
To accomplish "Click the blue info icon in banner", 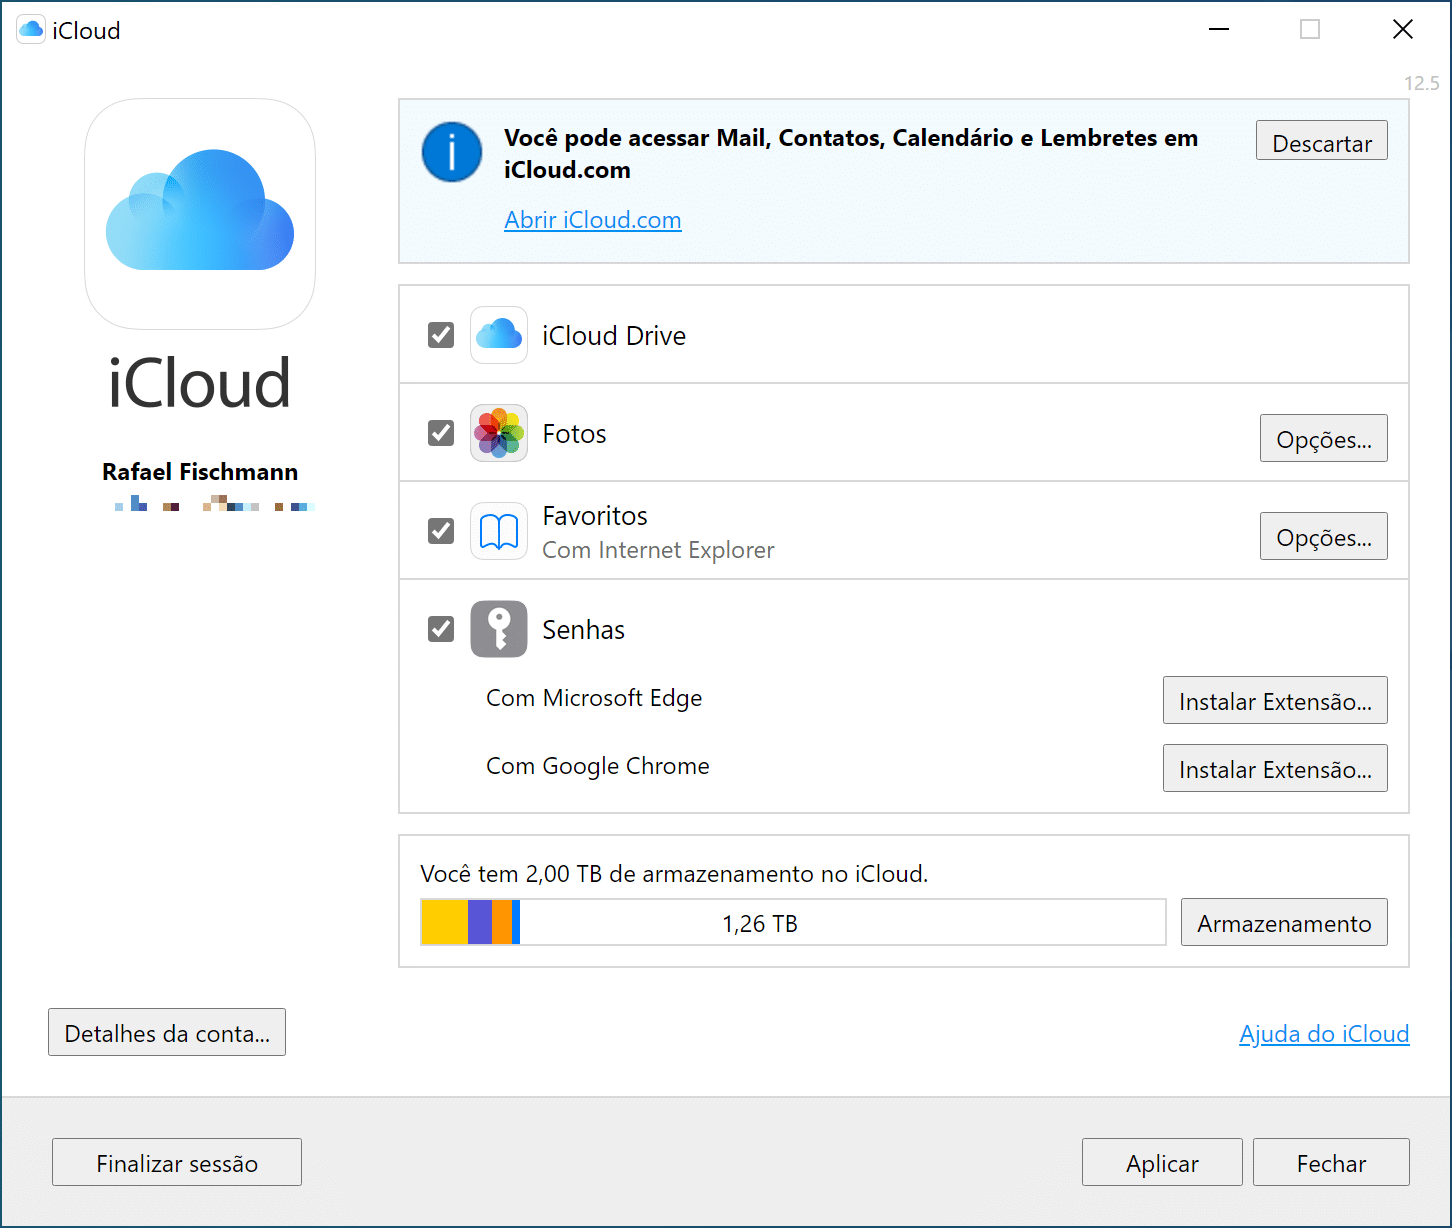I will click(x=452, y=152).
